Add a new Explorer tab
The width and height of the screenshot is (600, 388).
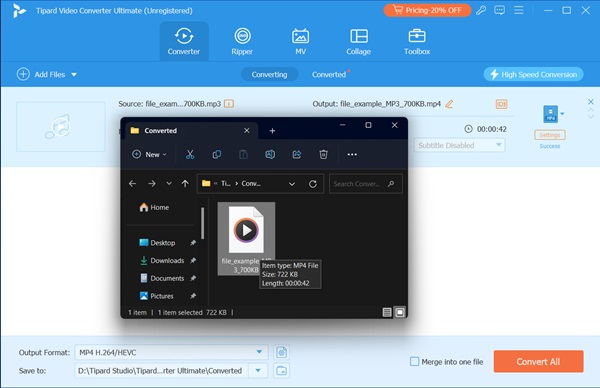tap(272, 131)
